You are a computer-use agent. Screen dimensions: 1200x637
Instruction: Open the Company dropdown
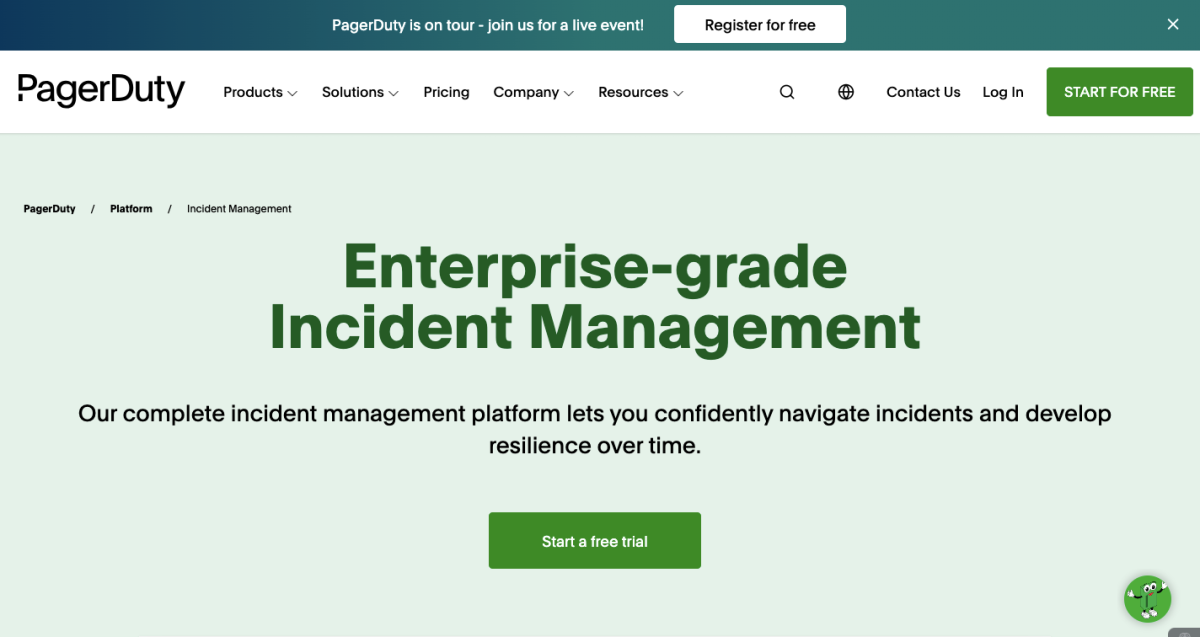pos(533,91)
